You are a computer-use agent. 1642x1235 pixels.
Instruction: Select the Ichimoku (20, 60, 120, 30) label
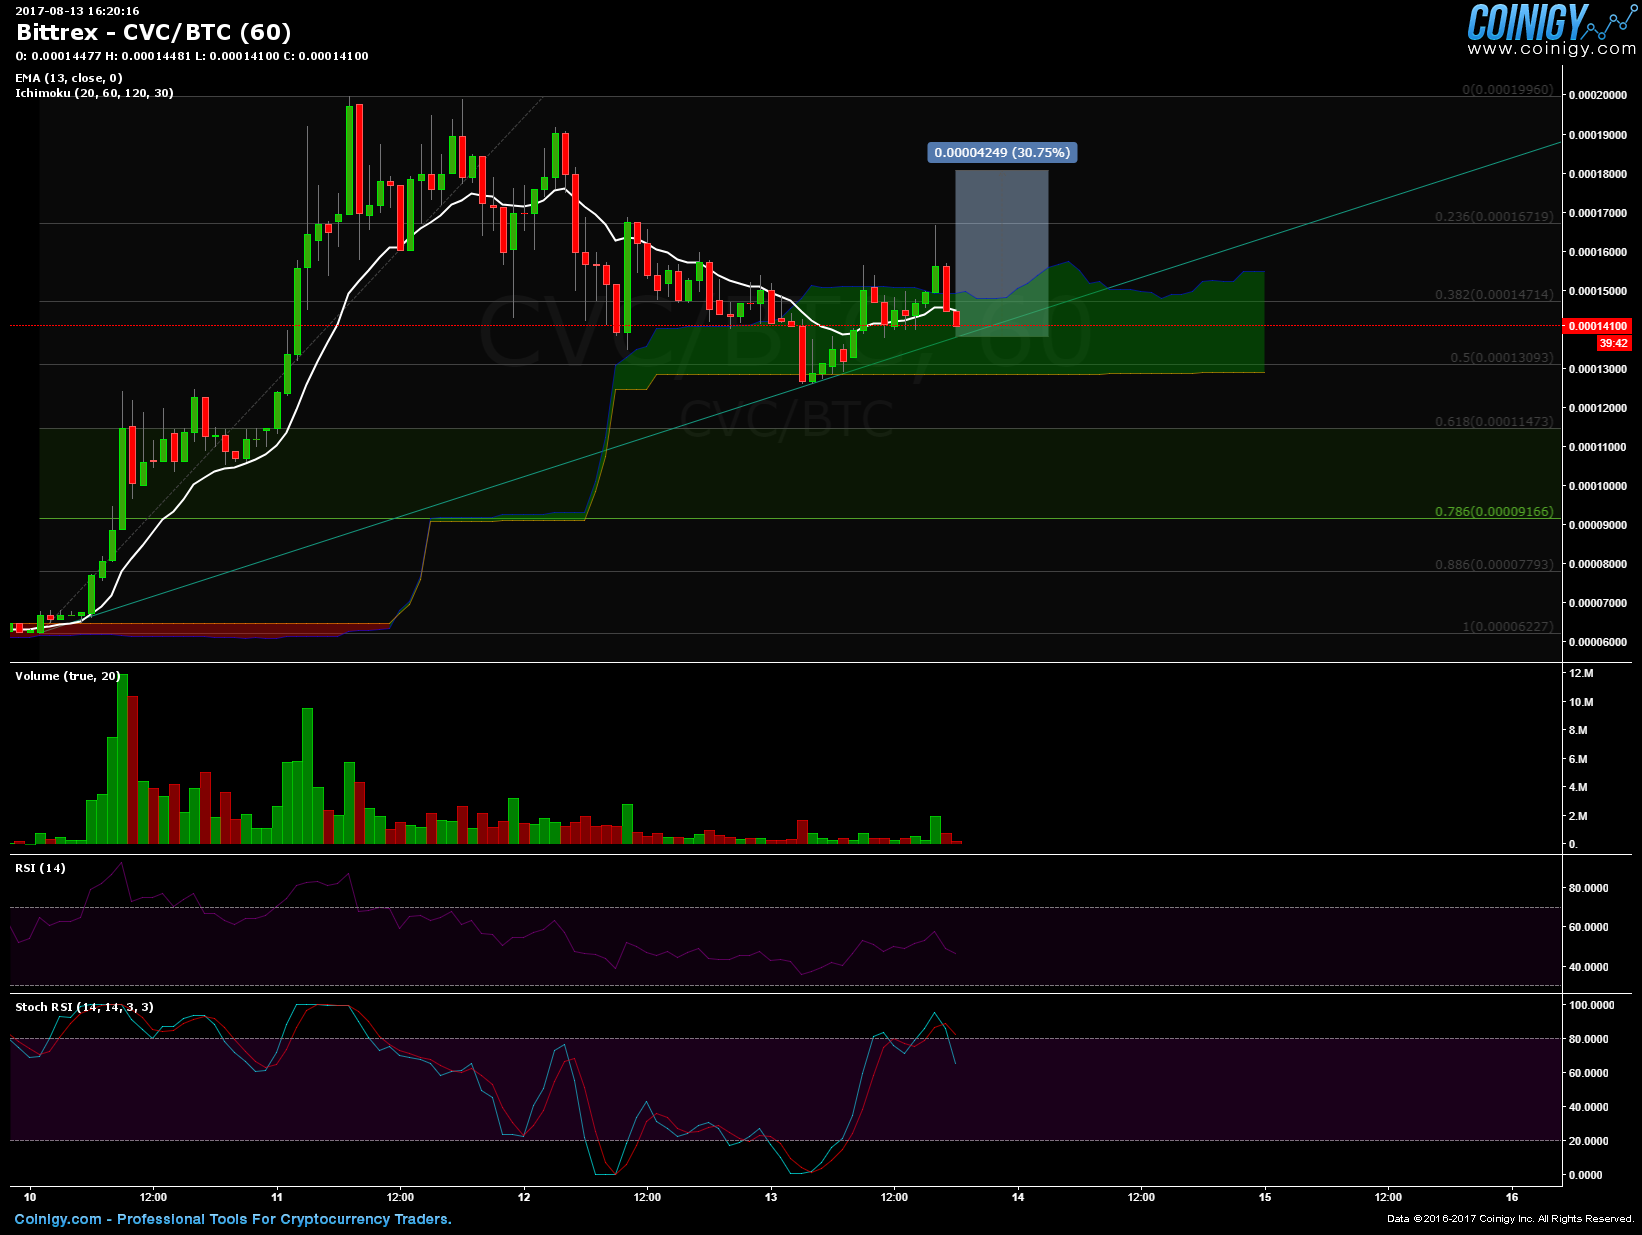point(94,93)
